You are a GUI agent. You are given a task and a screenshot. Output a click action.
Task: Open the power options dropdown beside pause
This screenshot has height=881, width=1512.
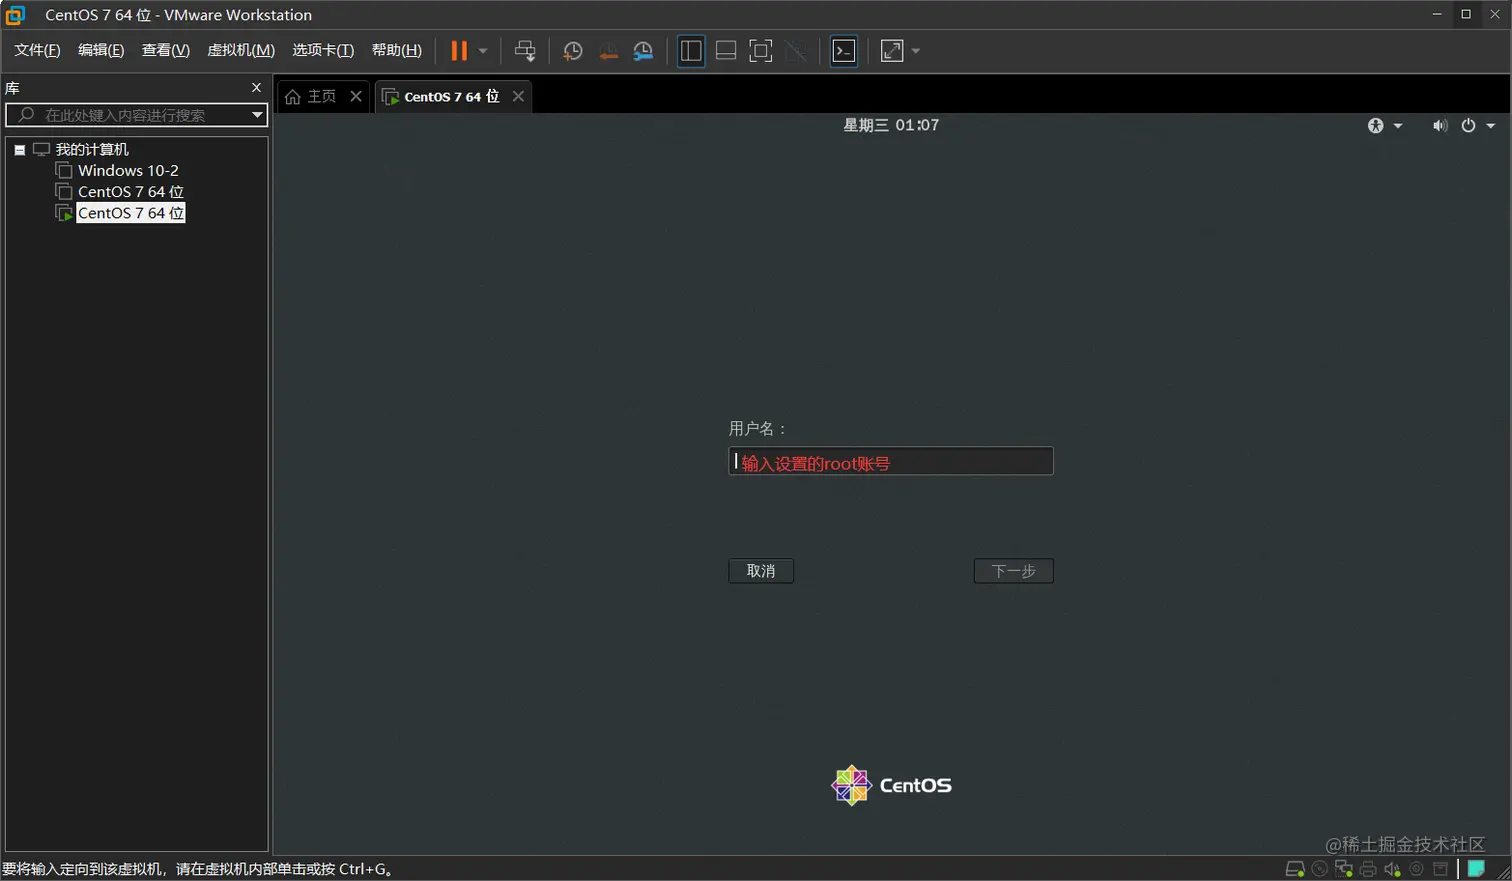point(483,51)
